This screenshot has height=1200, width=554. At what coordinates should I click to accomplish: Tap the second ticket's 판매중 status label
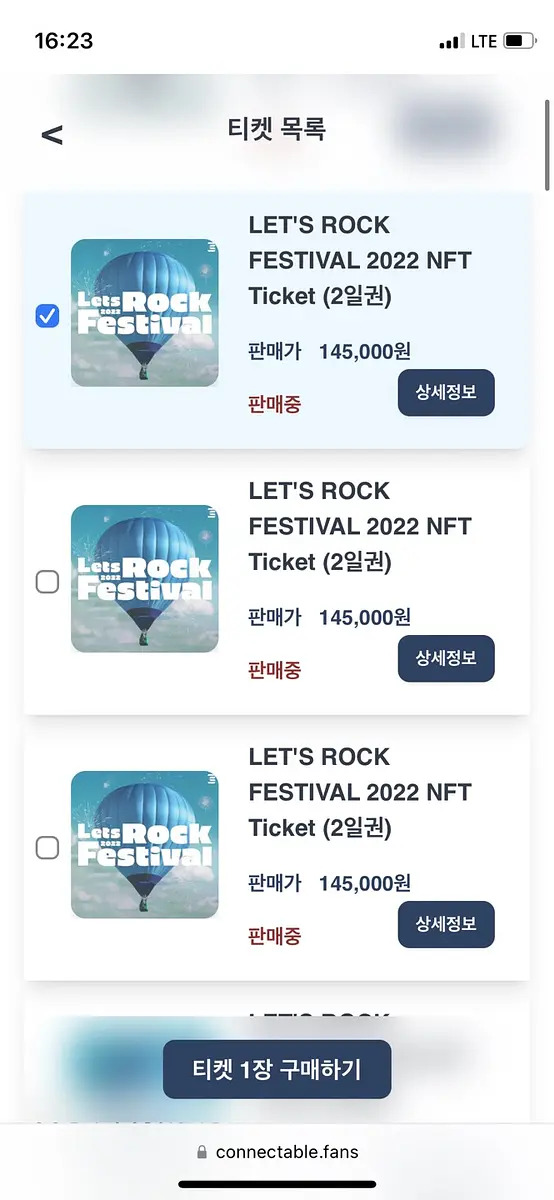[274, 670]
